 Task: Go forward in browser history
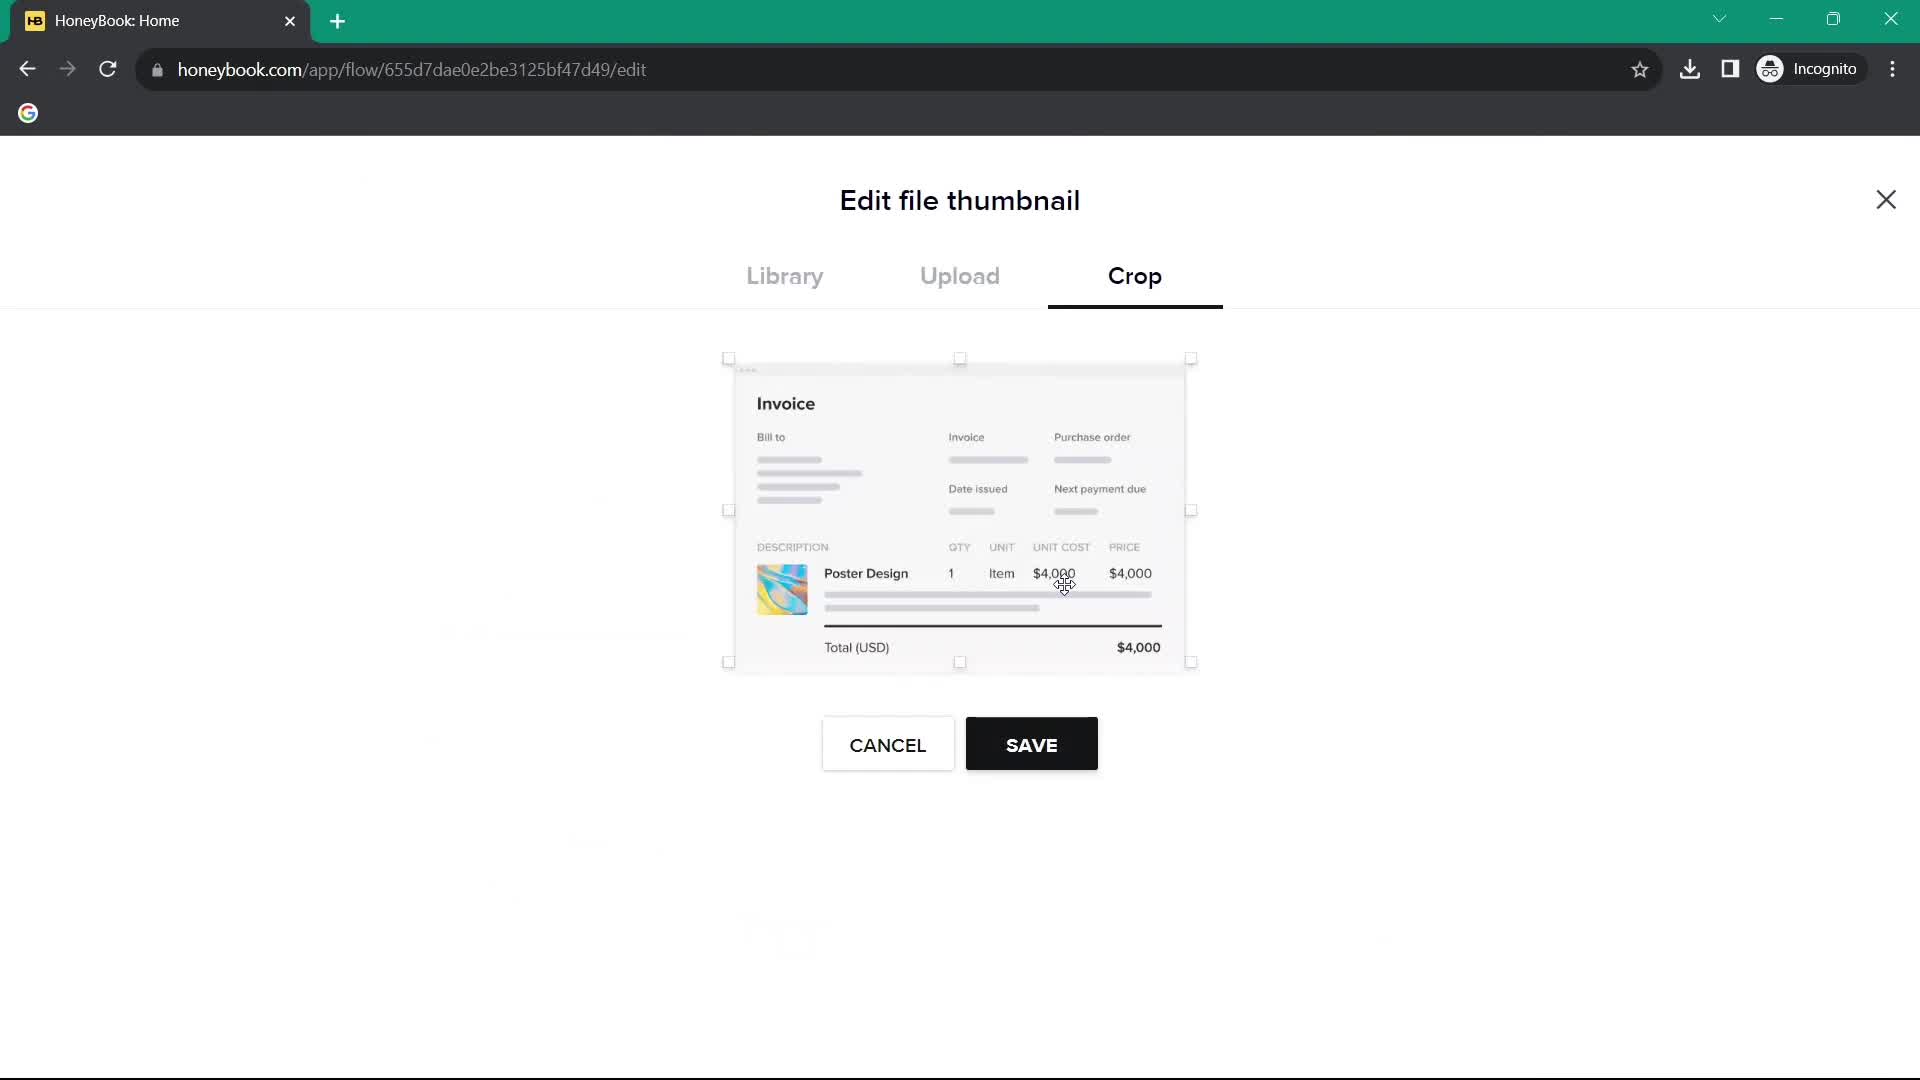pos(67,69)
